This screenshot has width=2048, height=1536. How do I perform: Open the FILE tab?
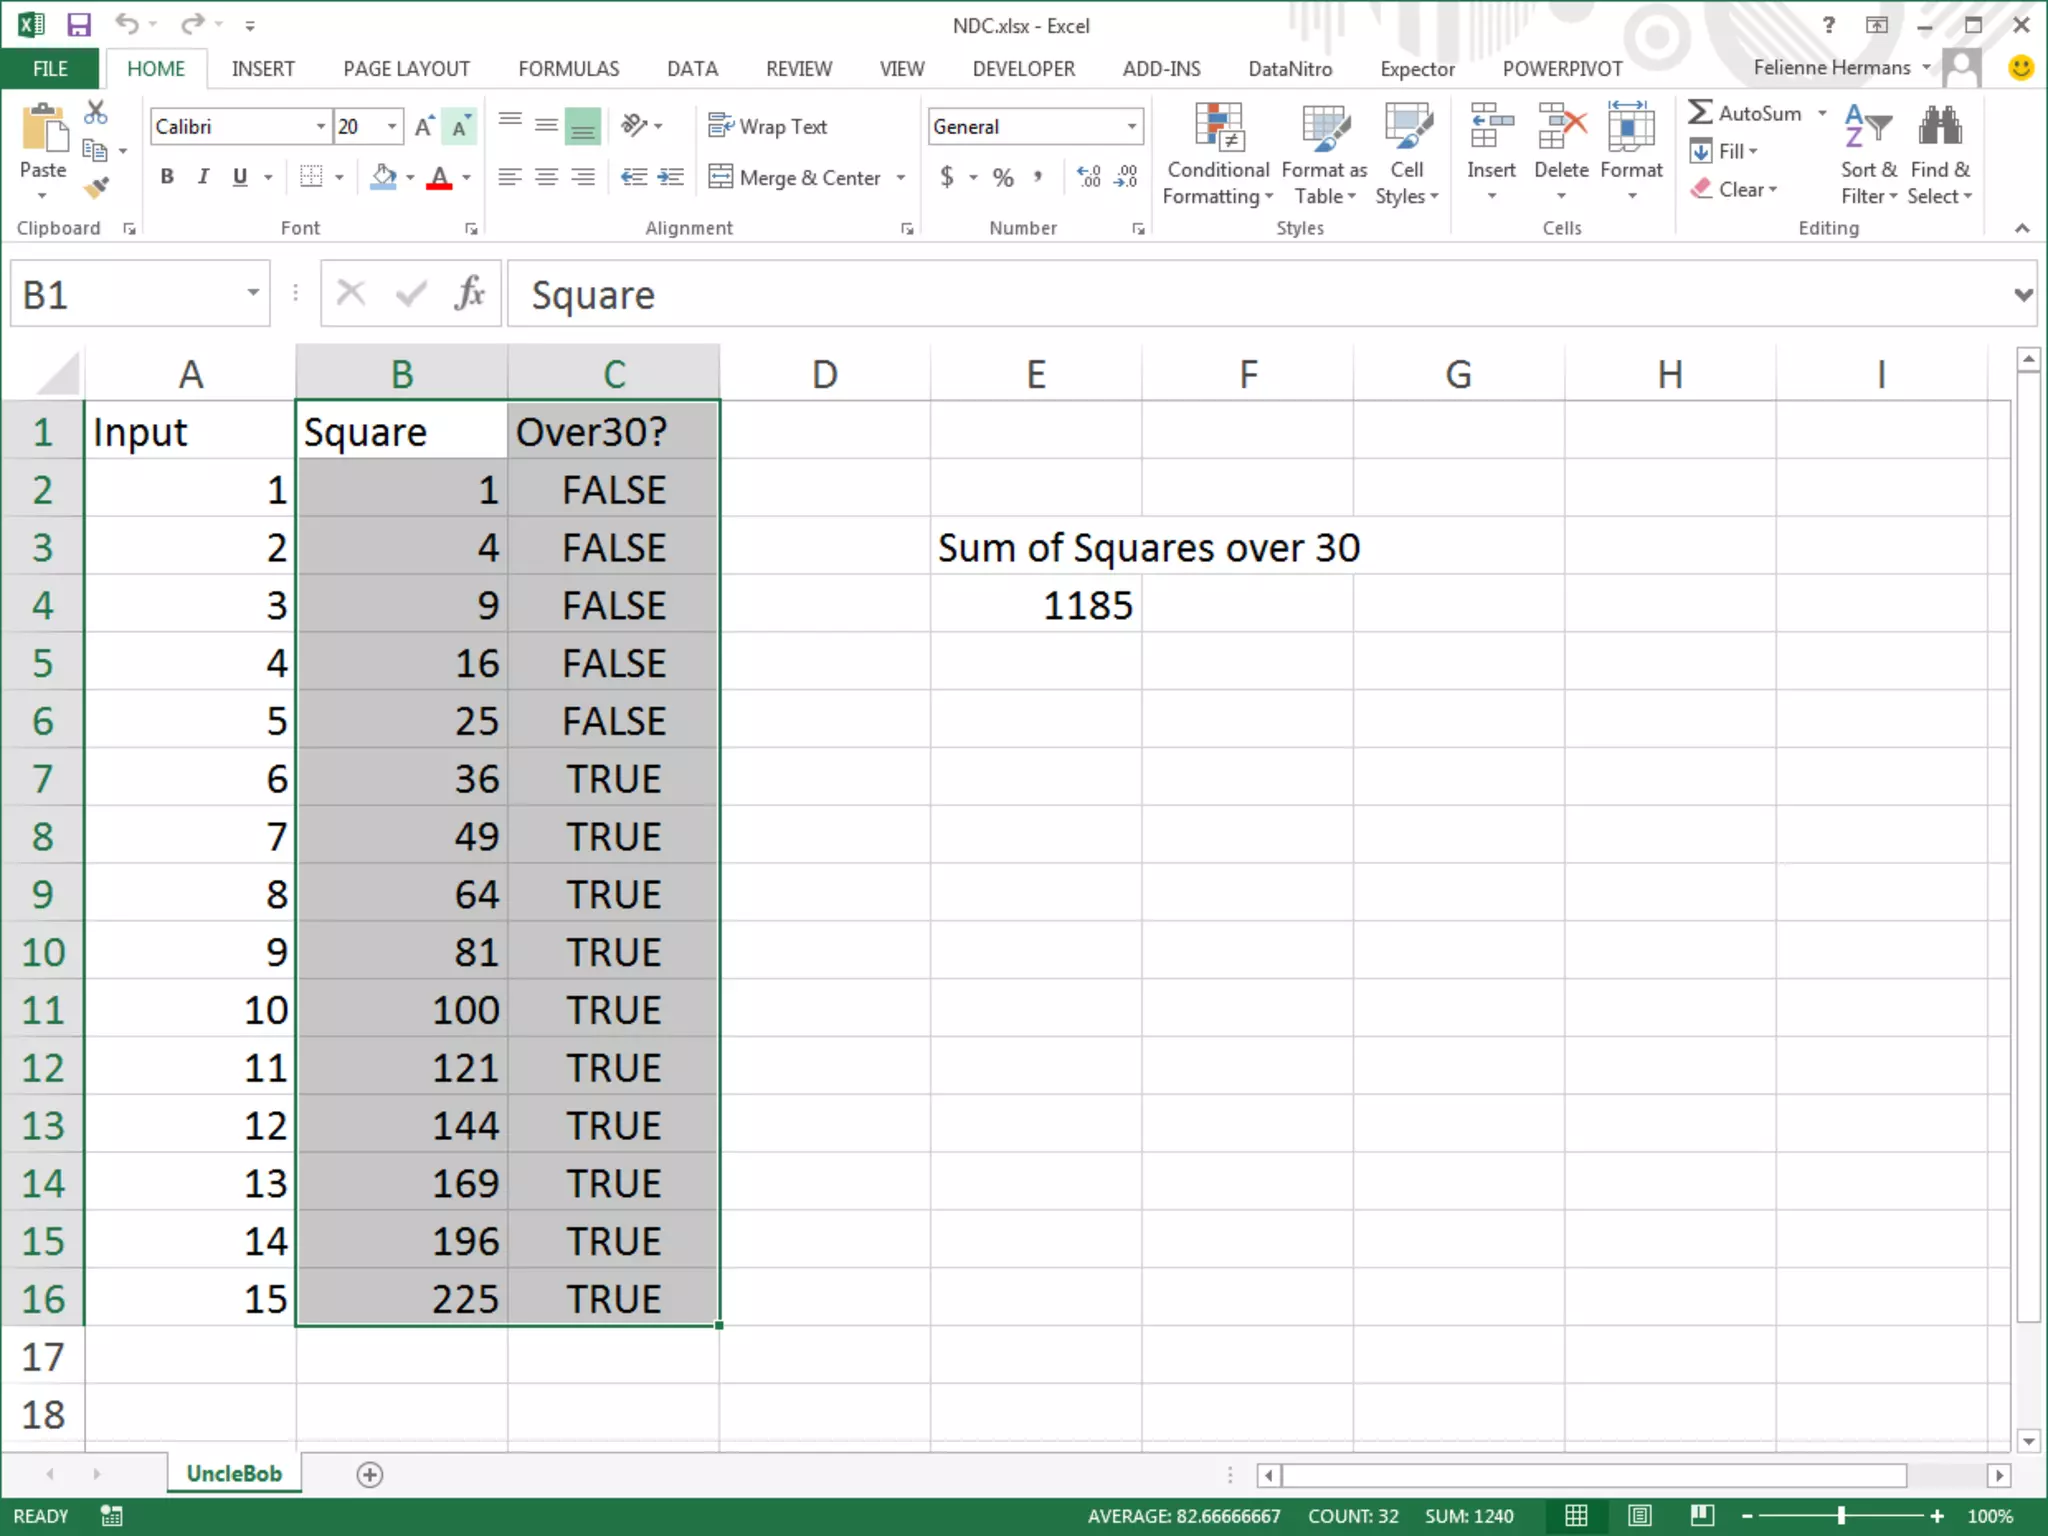pyautogui.click(x=50, y=68)
